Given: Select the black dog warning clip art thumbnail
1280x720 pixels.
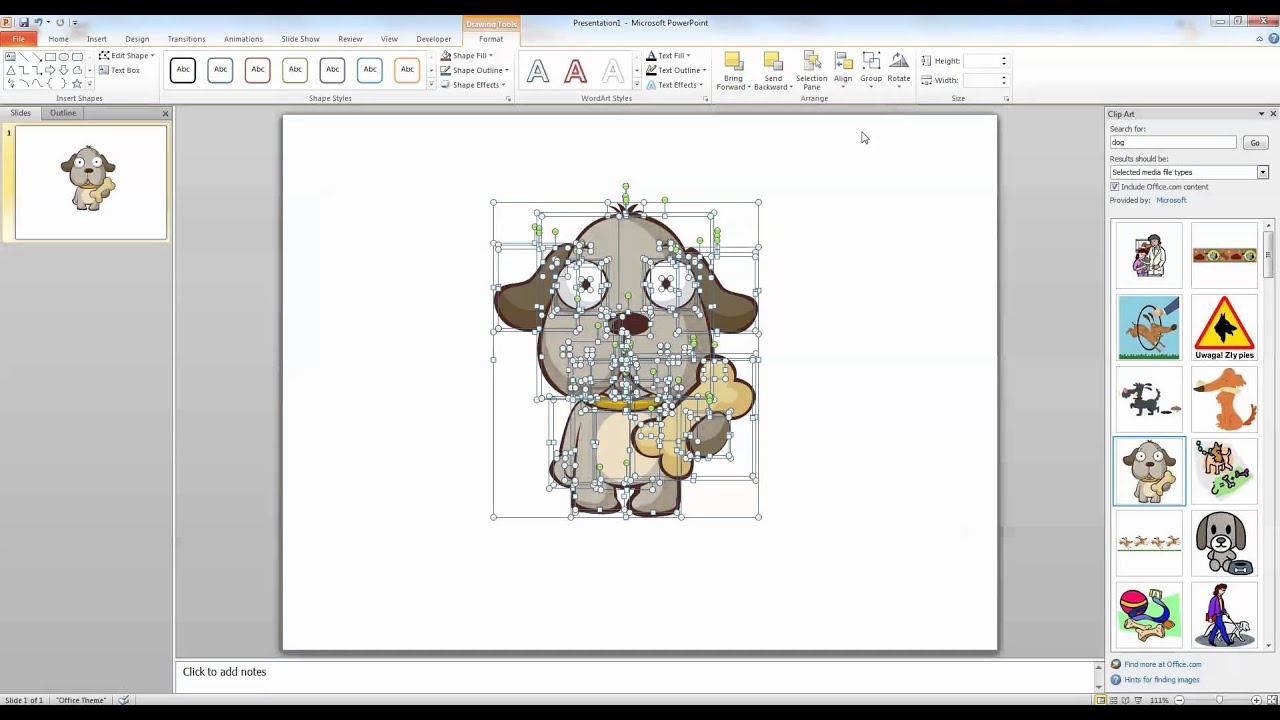Looking at the screenshot, I should [x=1224, y=327].
